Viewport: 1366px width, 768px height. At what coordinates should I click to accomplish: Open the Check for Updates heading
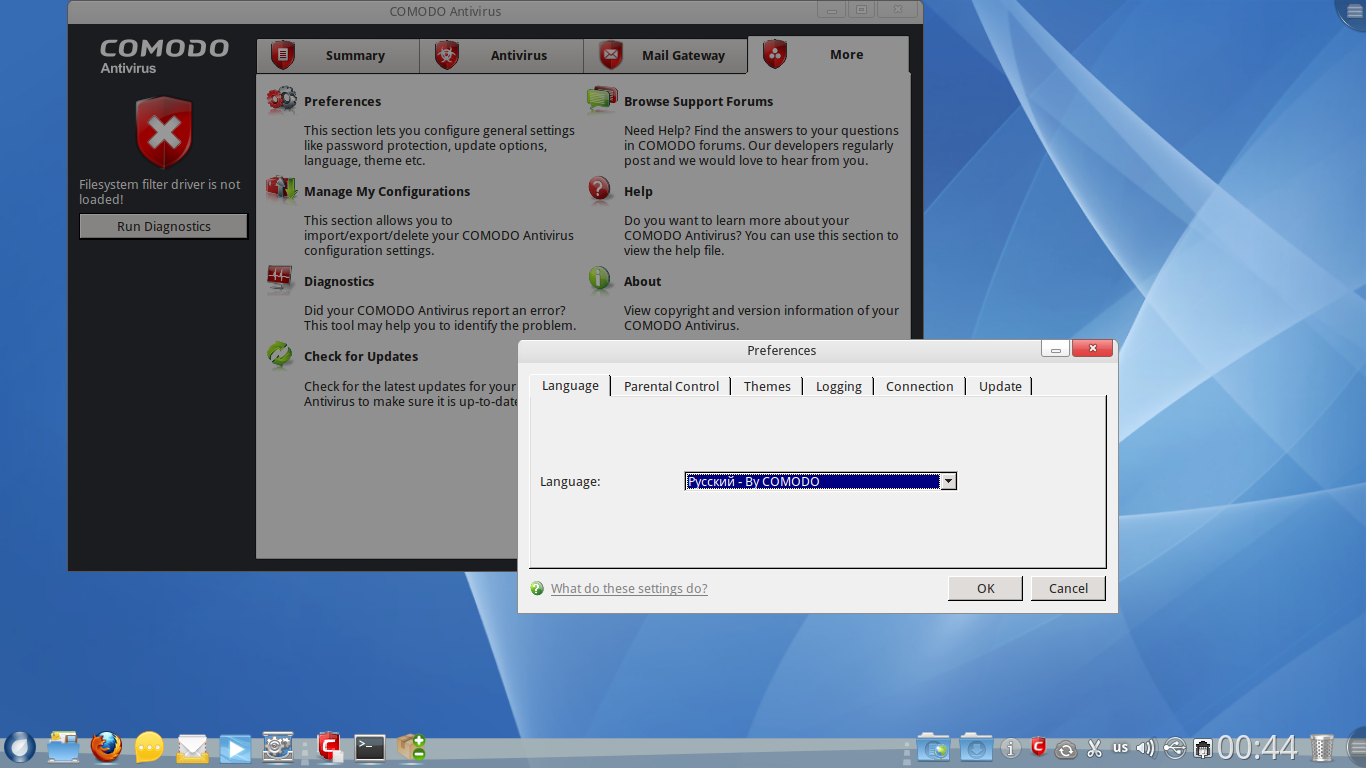tap(361, 356)
